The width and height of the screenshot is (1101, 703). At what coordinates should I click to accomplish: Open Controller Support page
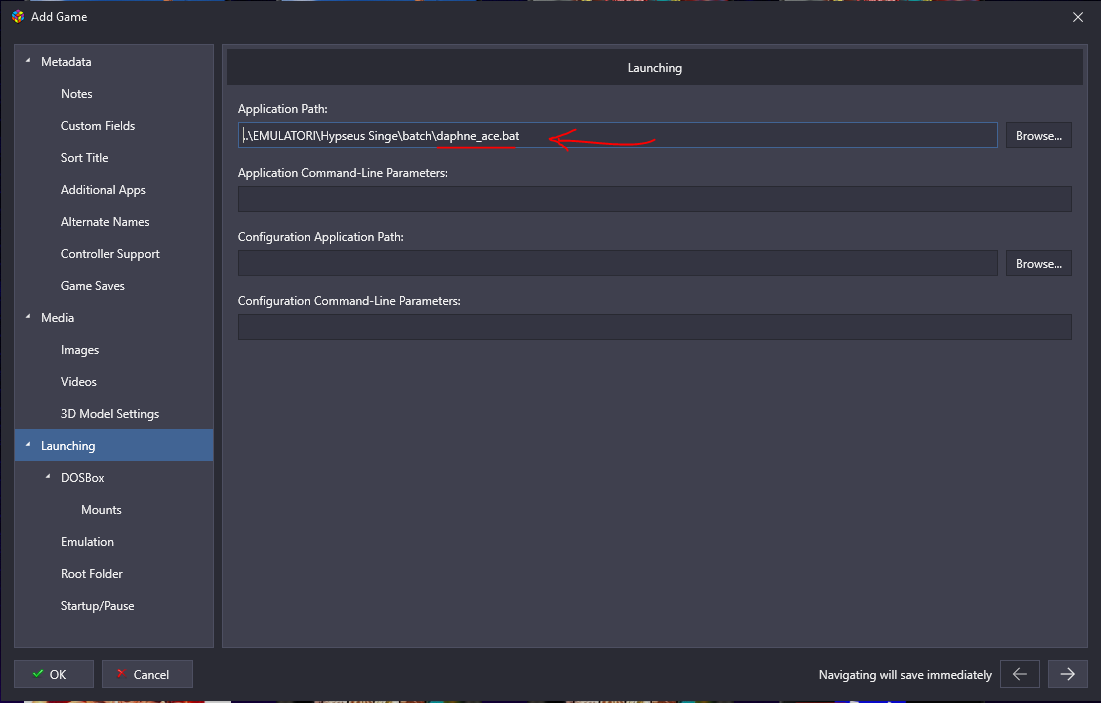[110, 254]
